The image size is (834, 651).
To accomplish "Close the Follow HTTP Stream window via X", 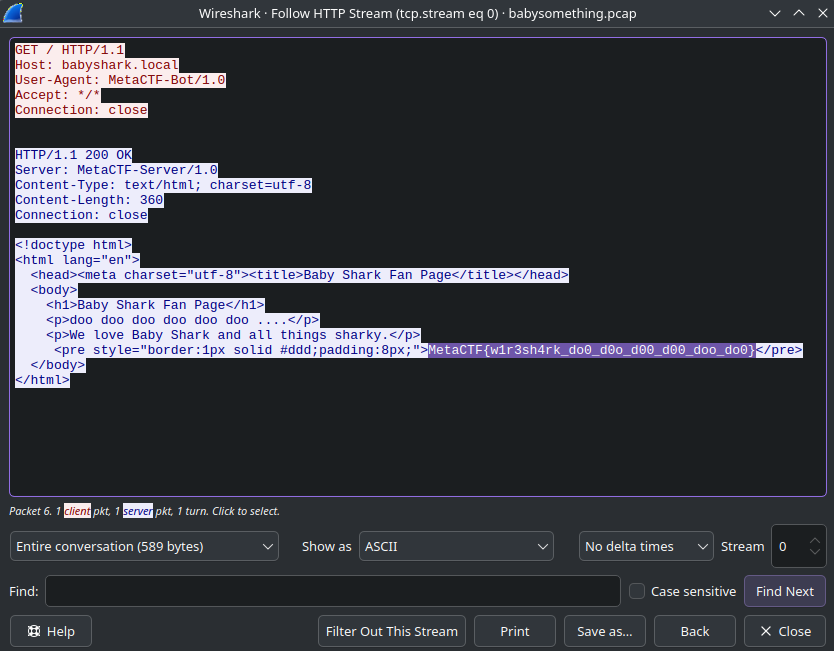I will (823, 13).
